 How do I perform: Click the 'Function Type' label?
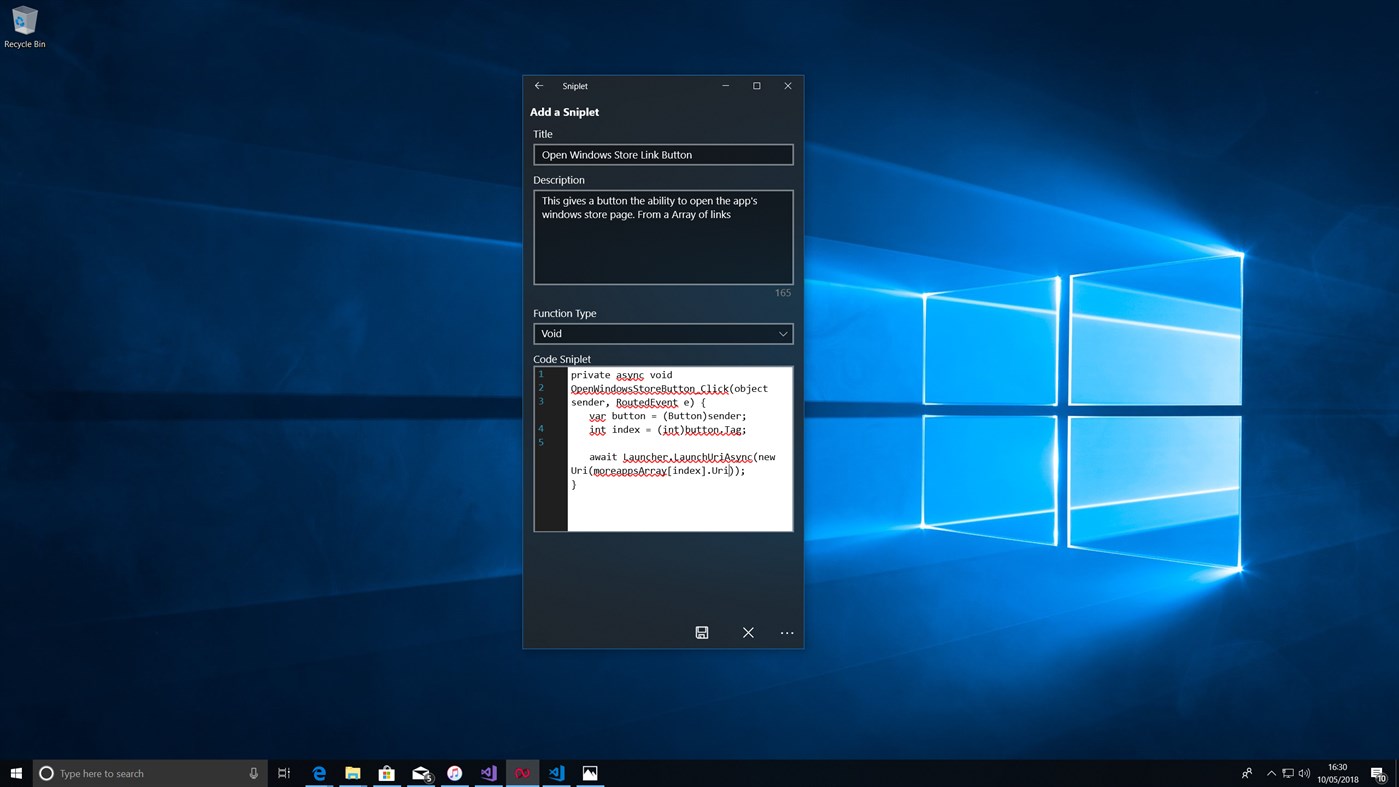[565, 313]
